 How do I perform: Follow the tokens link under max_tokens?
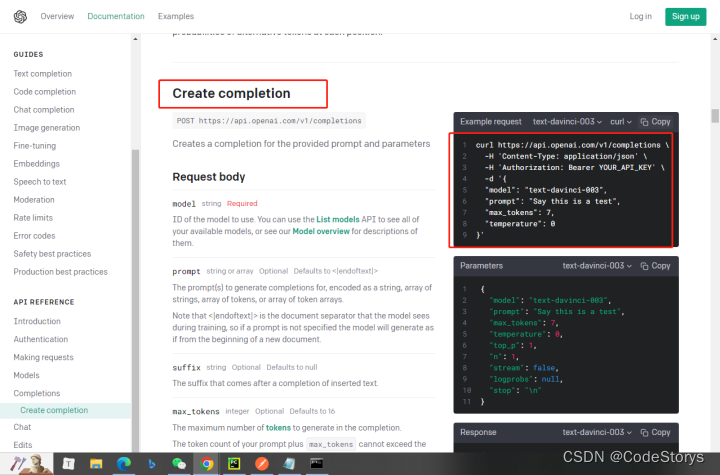(x=278, y=428)
